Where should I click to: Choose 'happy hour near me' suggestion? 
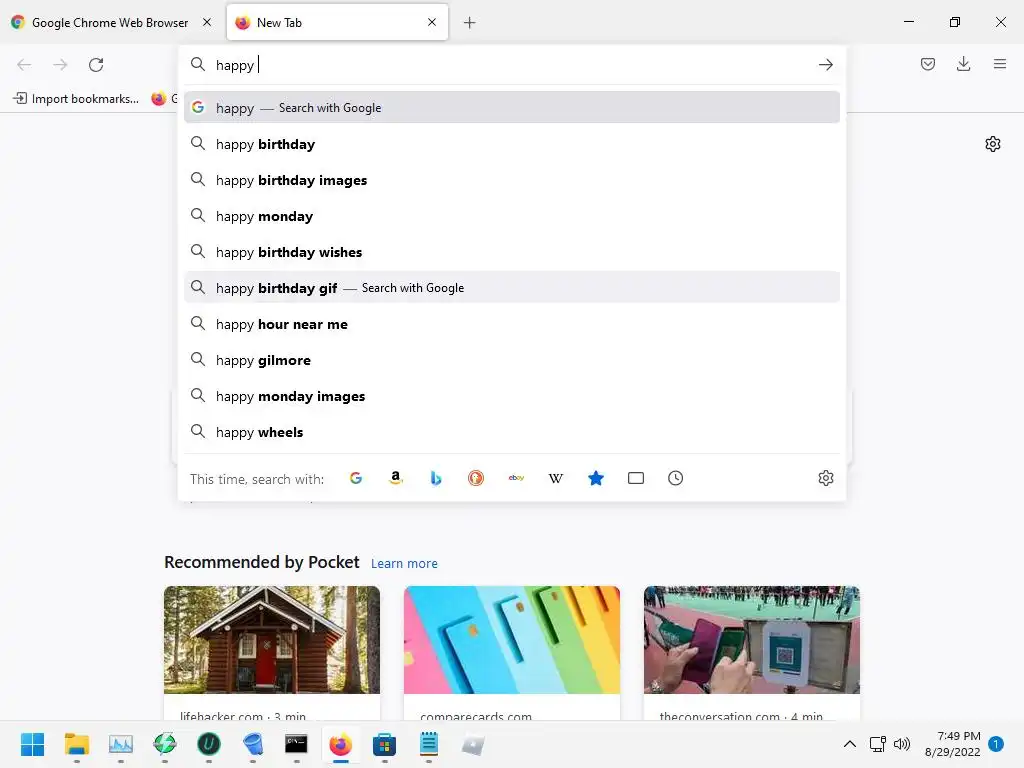coord(512,324)
